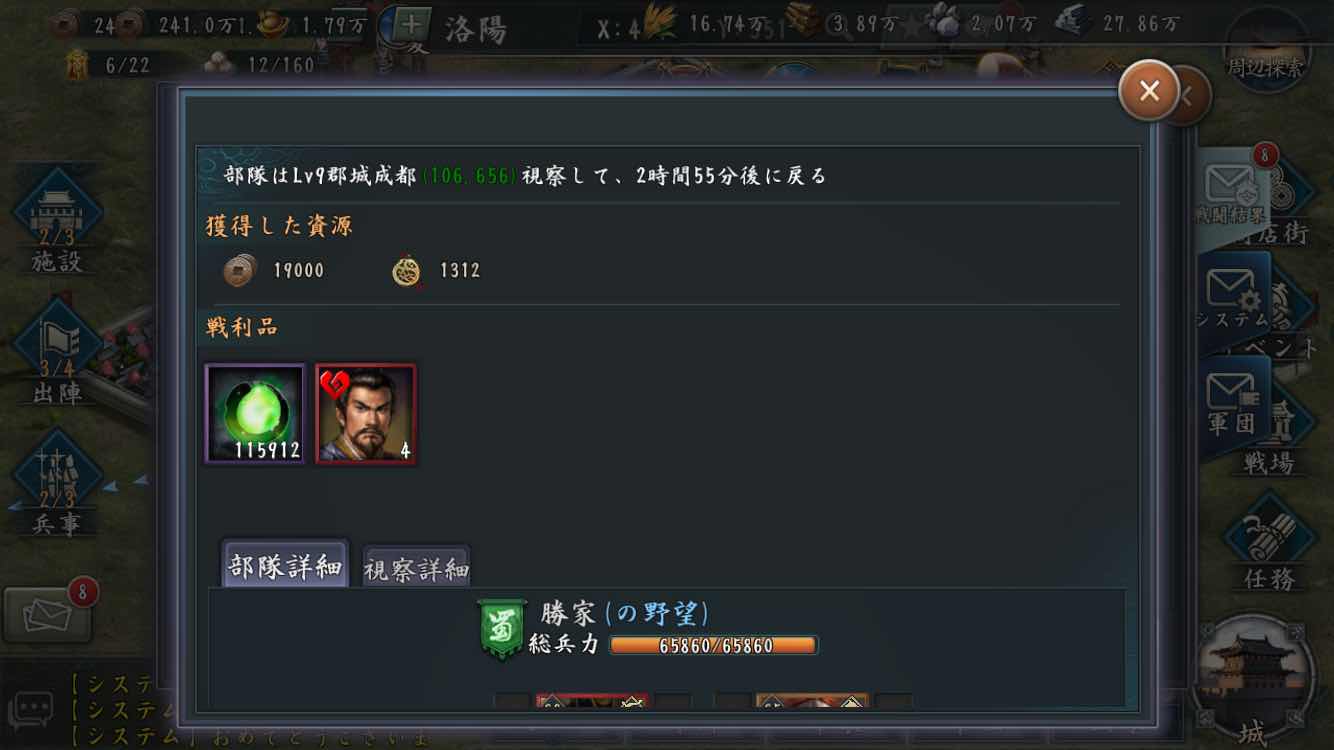Open 周辺探索 surroundings search button
The height and width of the screenshot is (750, 1334).
click(1267, 50)
